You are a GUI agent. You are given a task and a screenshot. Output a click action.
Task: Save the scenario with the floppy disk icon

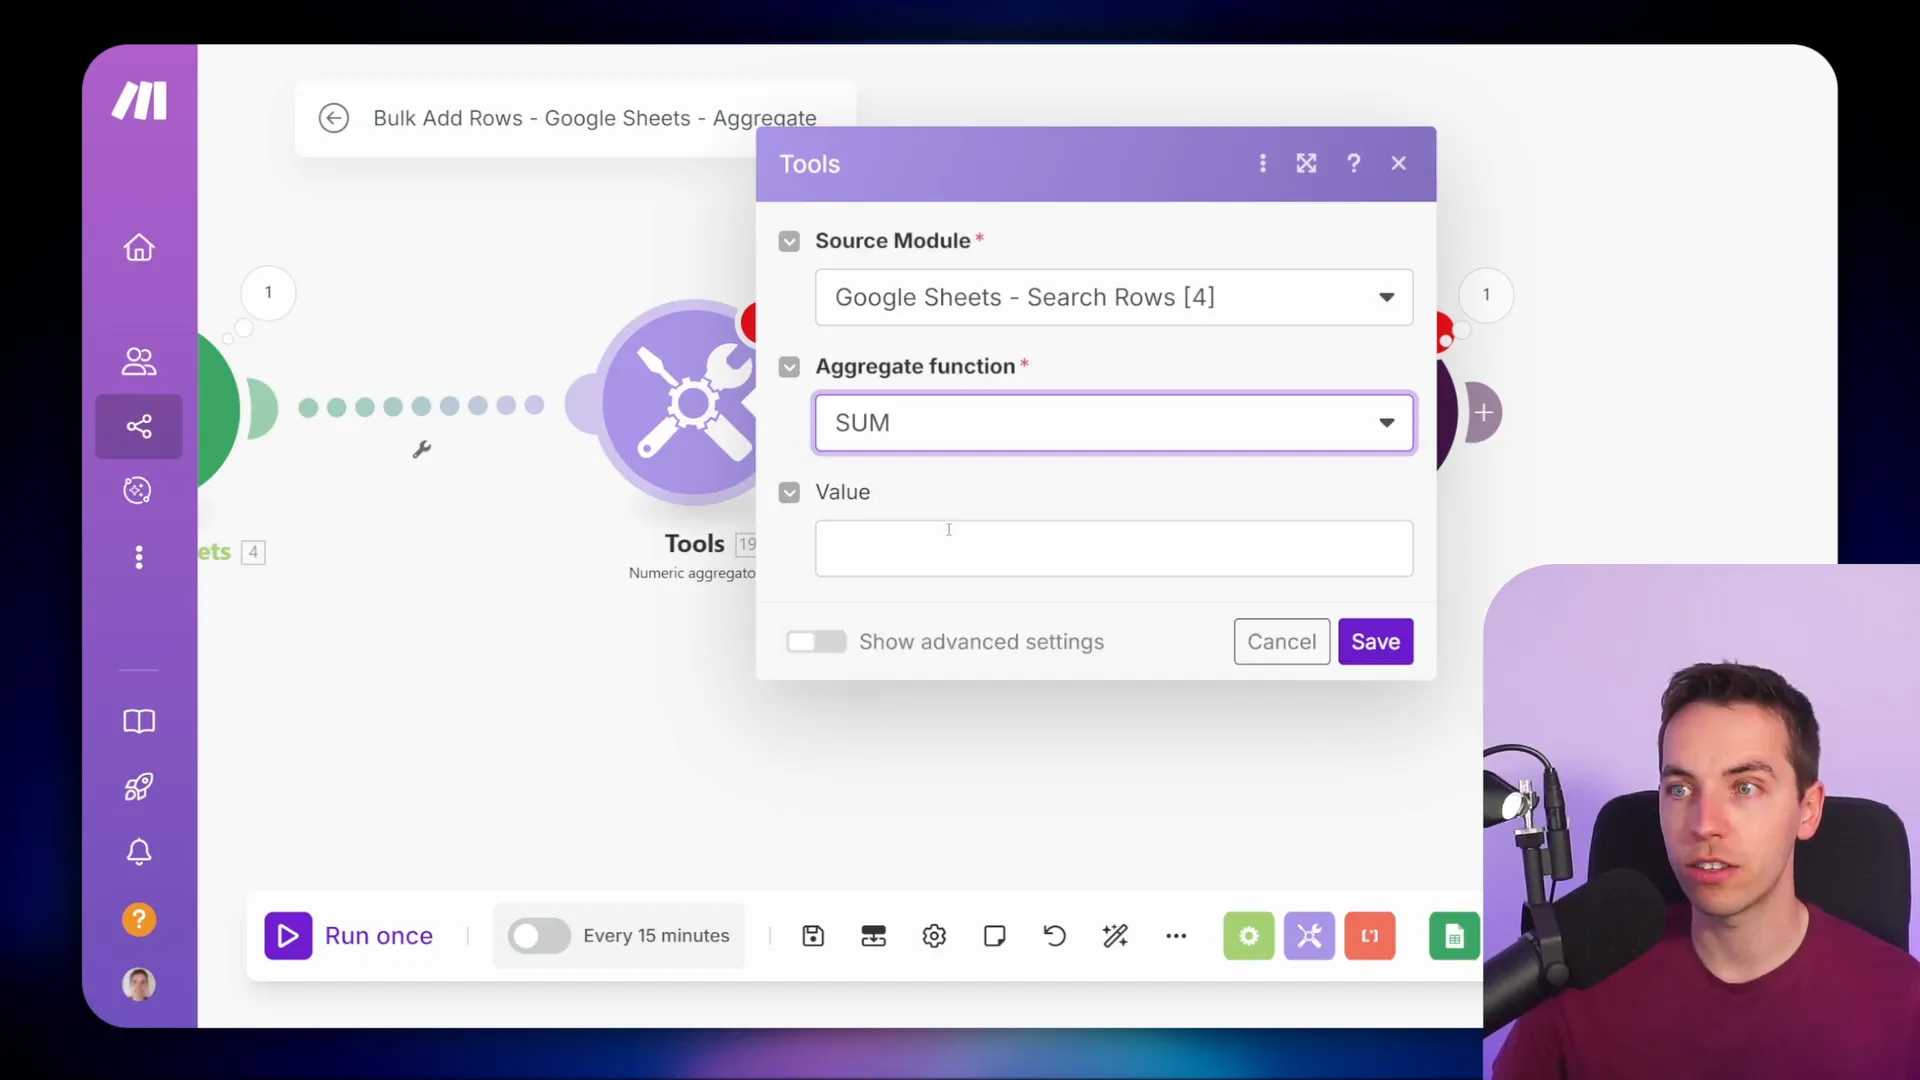click(x=813, y=936)
